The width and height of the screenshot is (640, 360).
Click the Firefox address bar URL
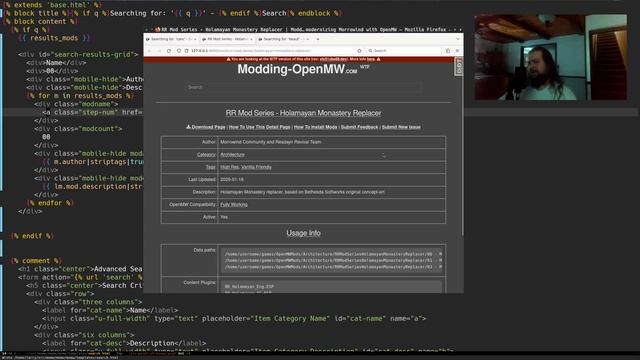coord(251,51)
